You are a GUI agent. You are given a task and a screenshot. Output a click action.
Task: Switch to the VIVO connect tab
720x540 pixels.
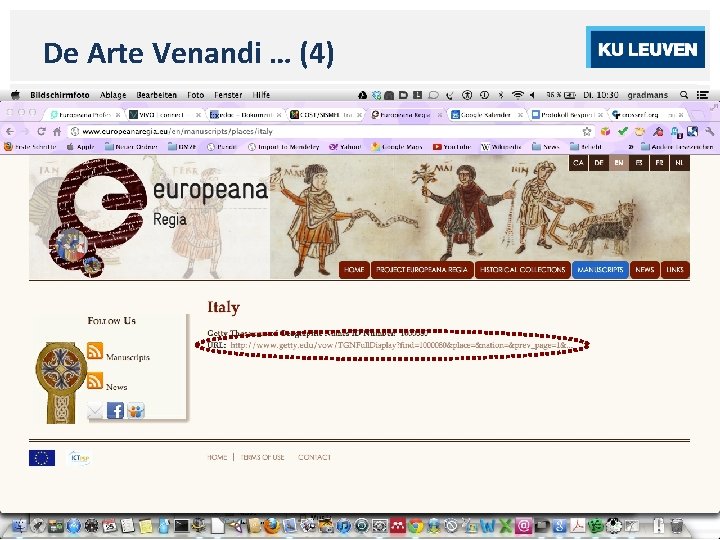tap(163, 115)
